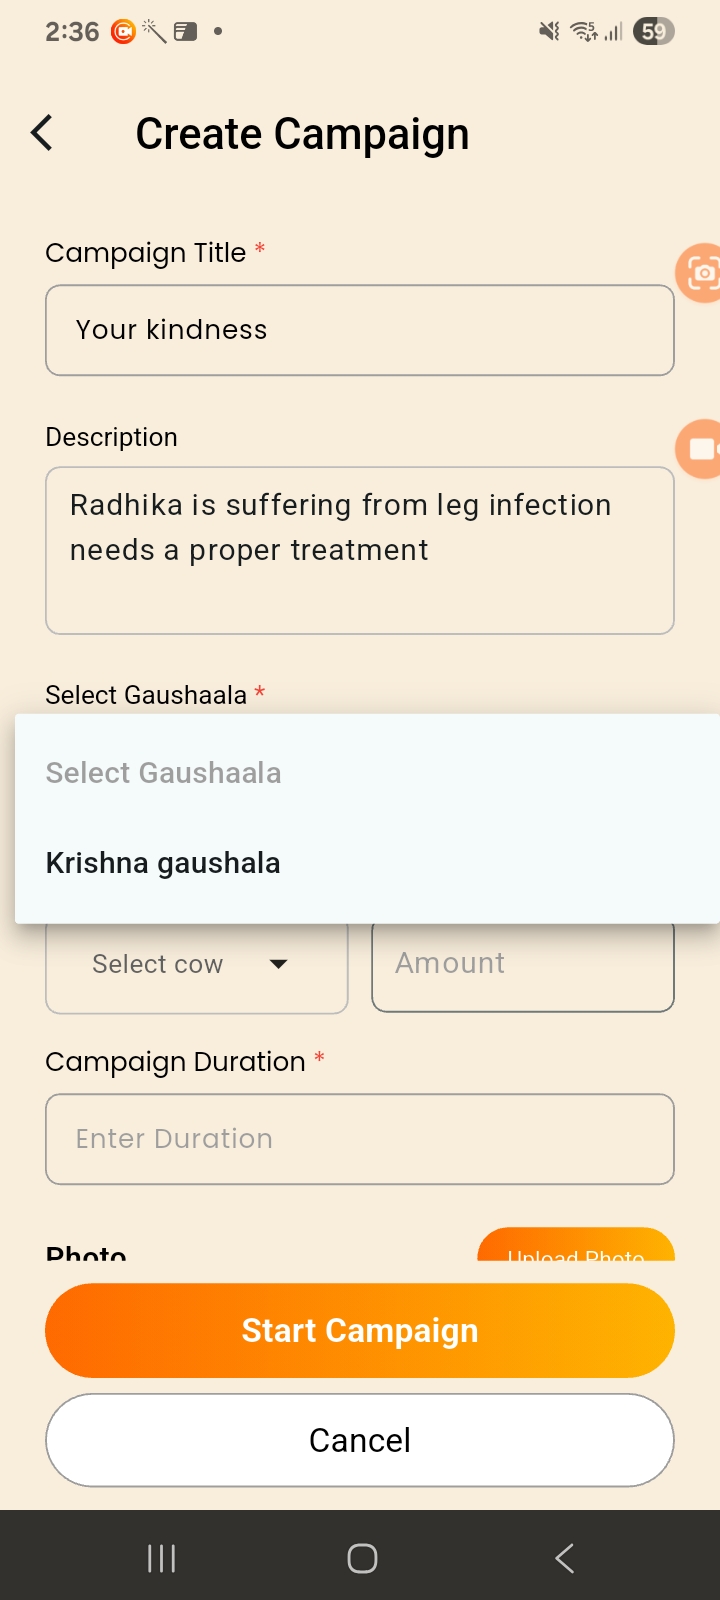Tap the Enter Duration field
The width and height of the screenshot is (720, 1600).
[360, 1139]
